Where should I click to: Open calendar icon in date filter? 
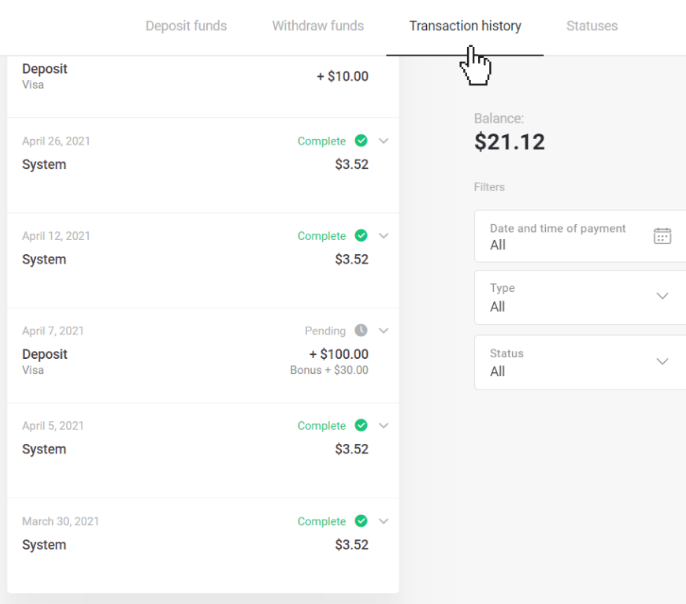(x=662, y=236)
